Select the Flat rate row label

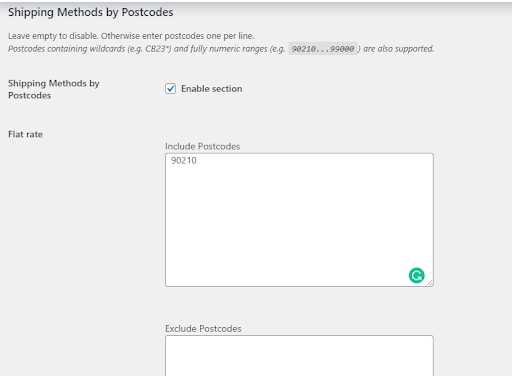(x=25, y=134)
